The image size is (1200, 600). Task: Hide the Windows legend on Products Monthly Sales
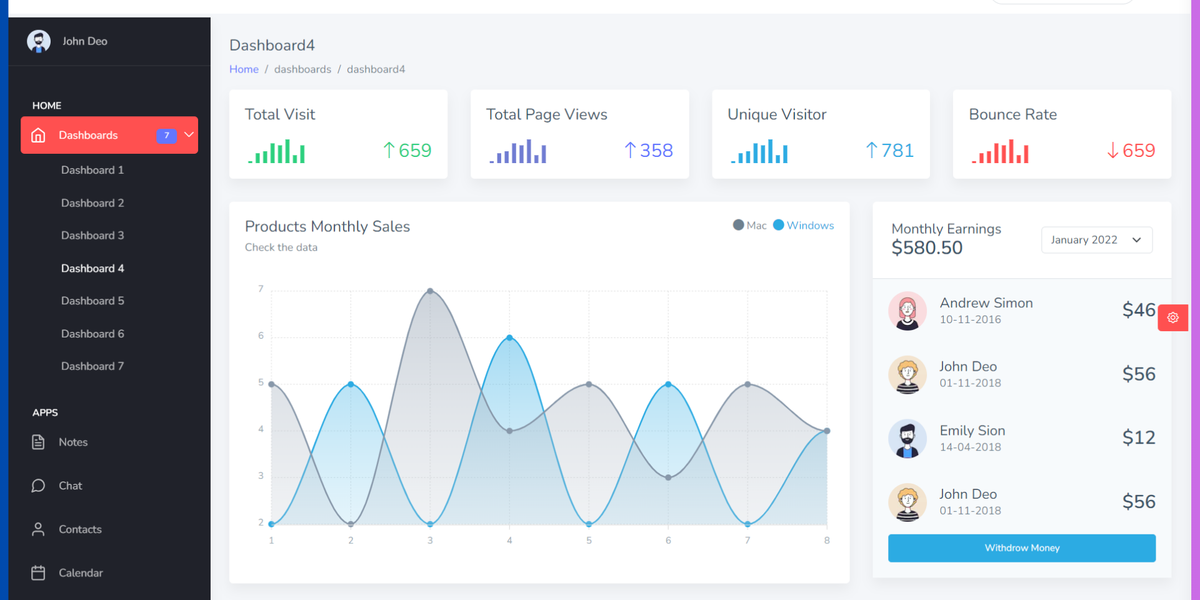(804, 225)
